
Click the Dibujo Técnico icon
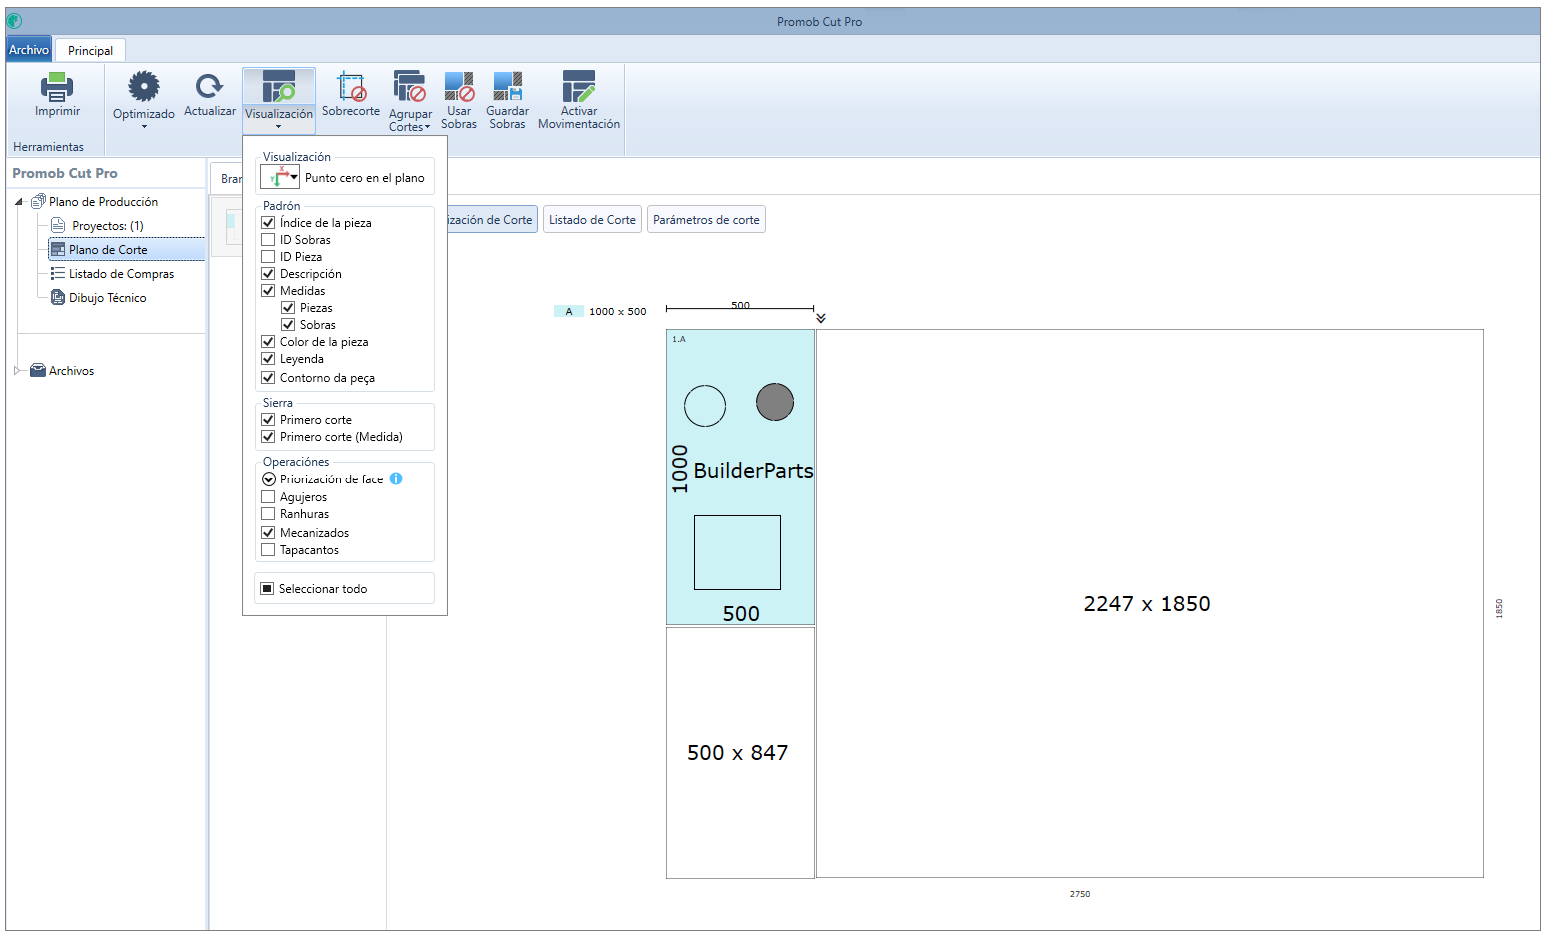pos(58,298)
